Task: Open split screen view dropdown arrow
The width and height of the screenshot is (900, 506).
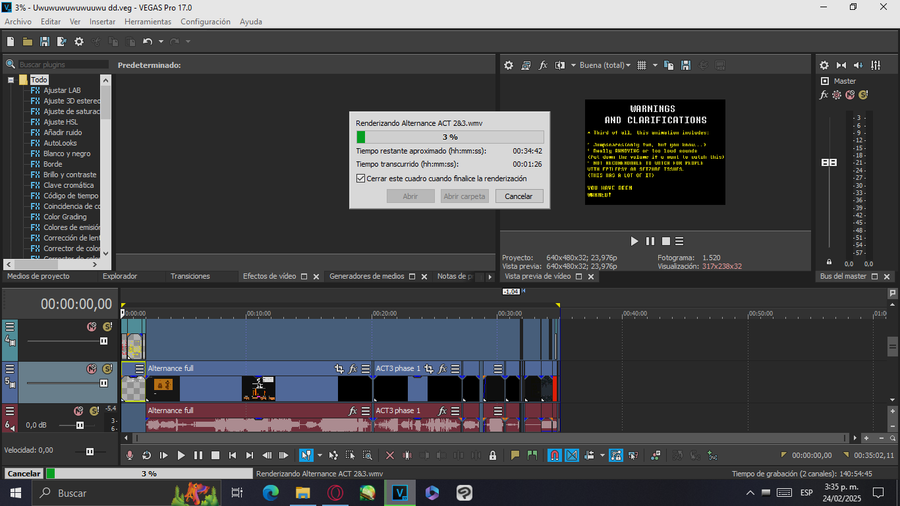Action: 573,65
